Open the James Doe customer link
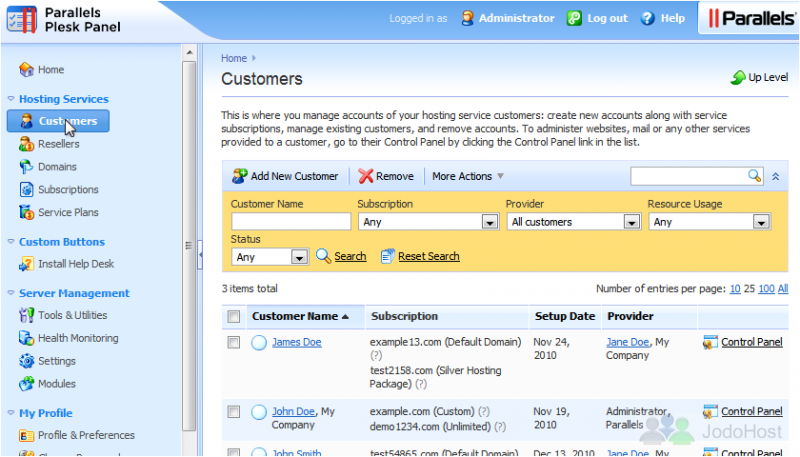 296,342
